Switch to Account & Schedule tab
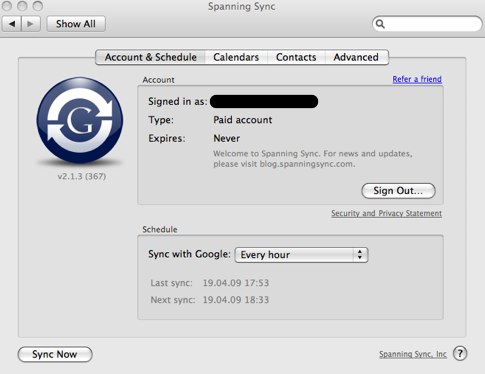This screenshot has width=485, height=374. click(150, 57)
